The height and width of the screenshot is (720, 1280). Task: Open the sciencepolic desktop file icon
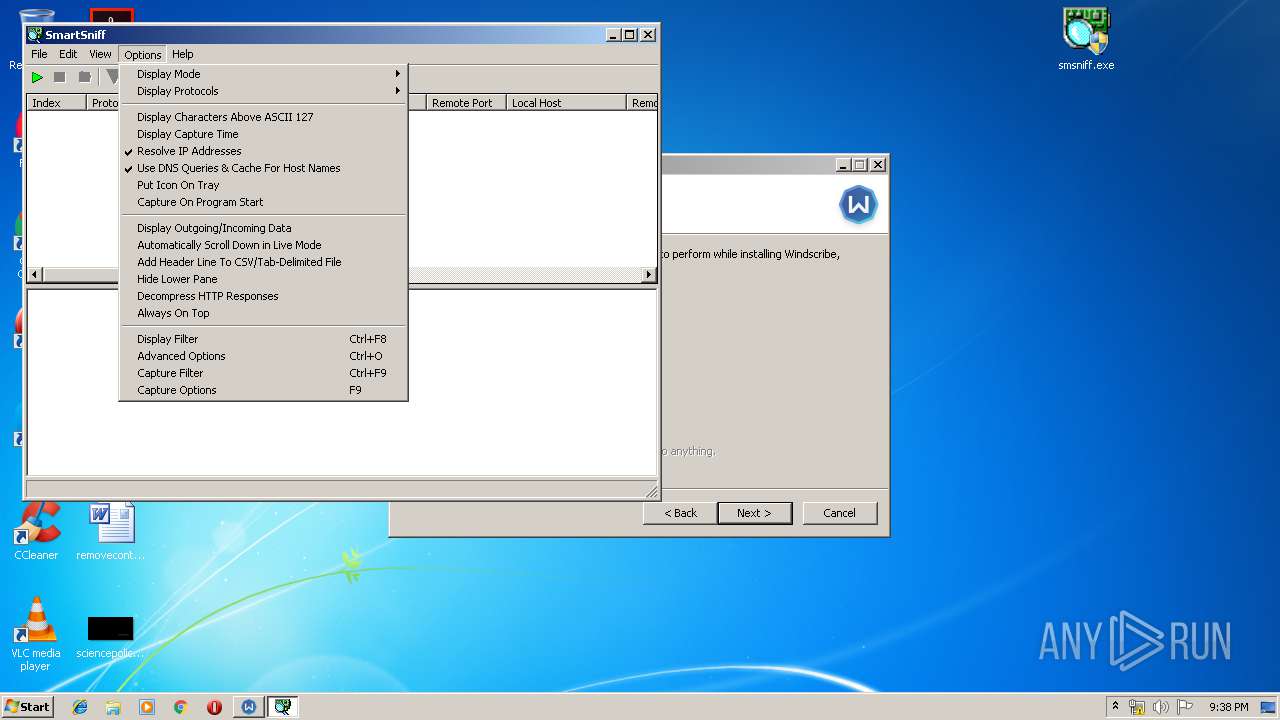[110, 635]
